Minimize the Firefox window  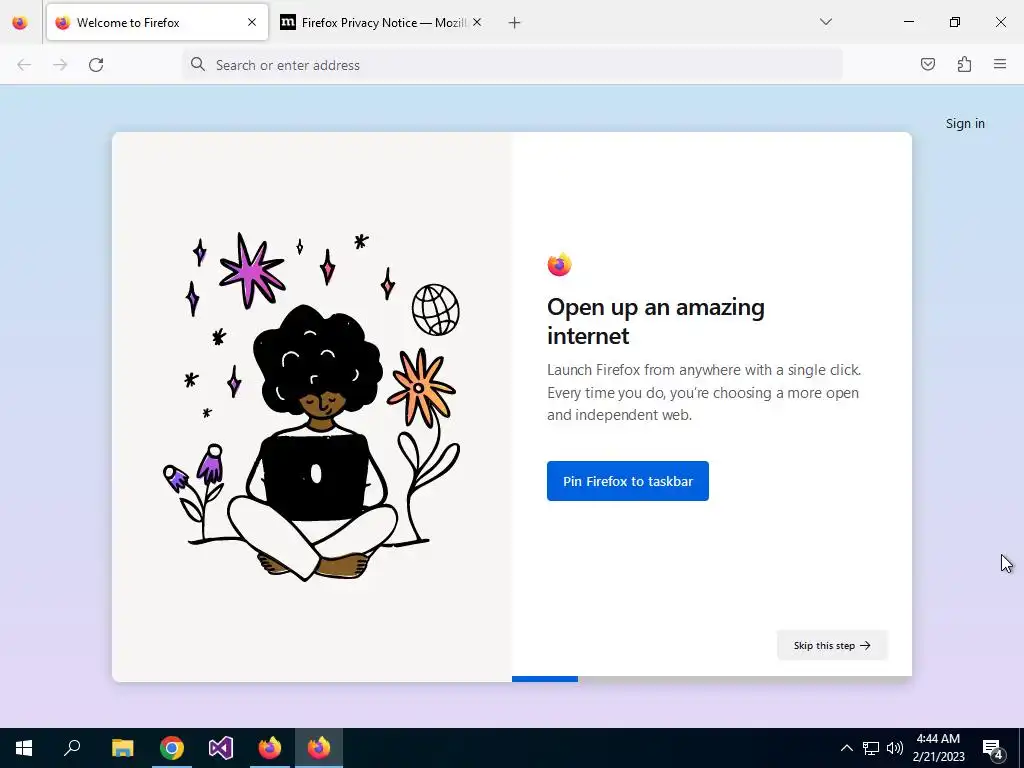point(908,22)
